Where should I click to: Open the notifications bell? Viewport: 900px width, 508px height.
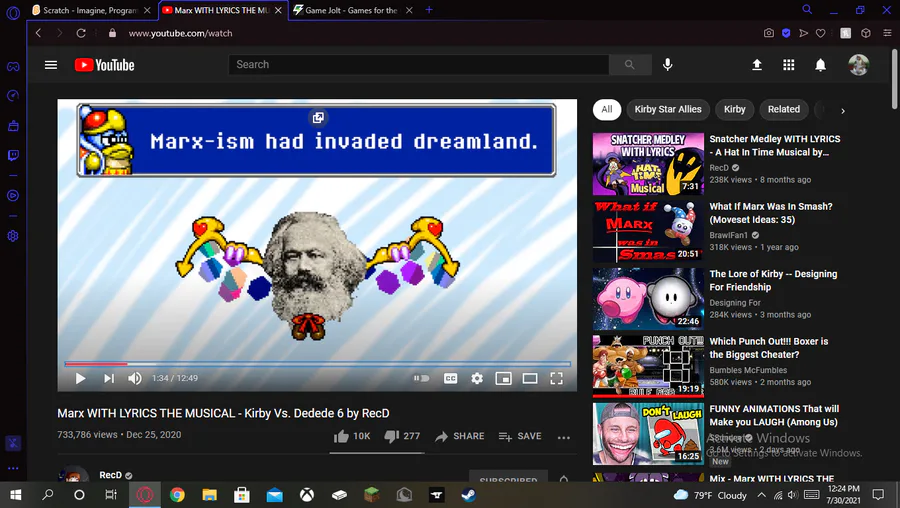click(x=820, y=65)
